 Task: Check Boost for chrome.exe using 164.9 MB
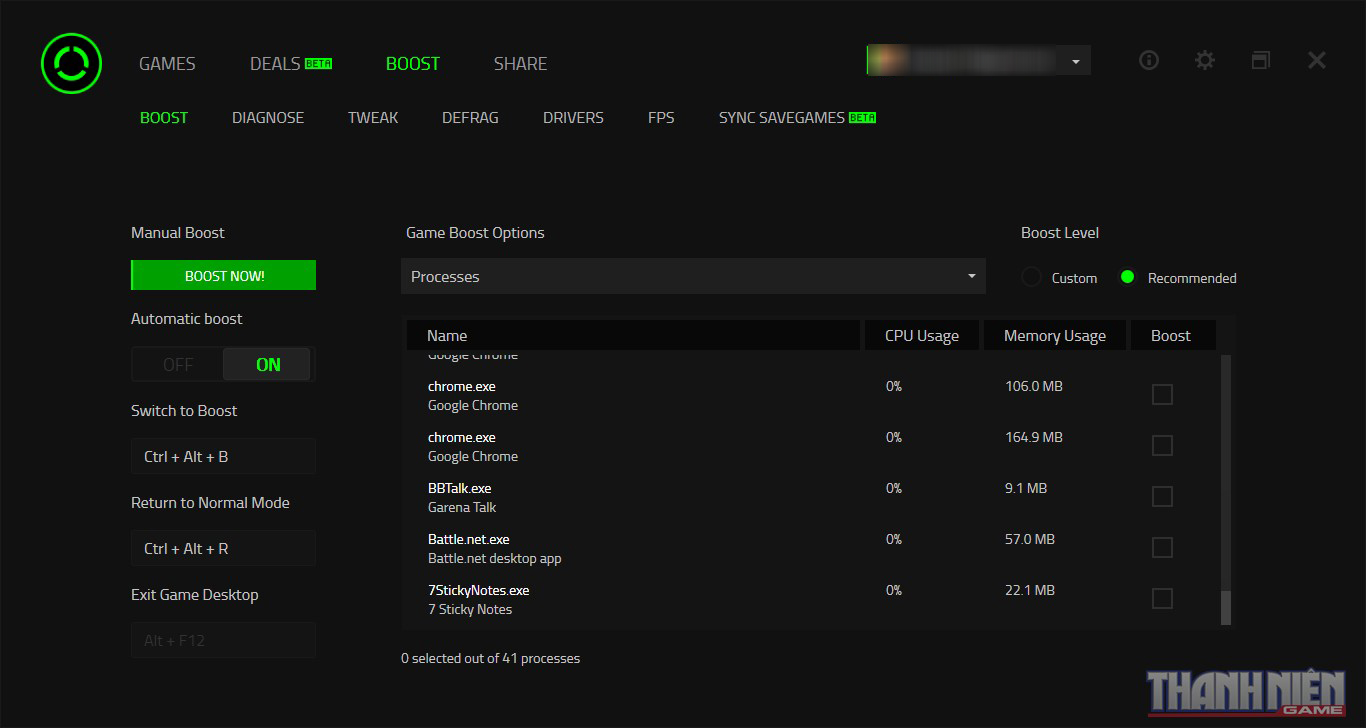coord(1162,446)
